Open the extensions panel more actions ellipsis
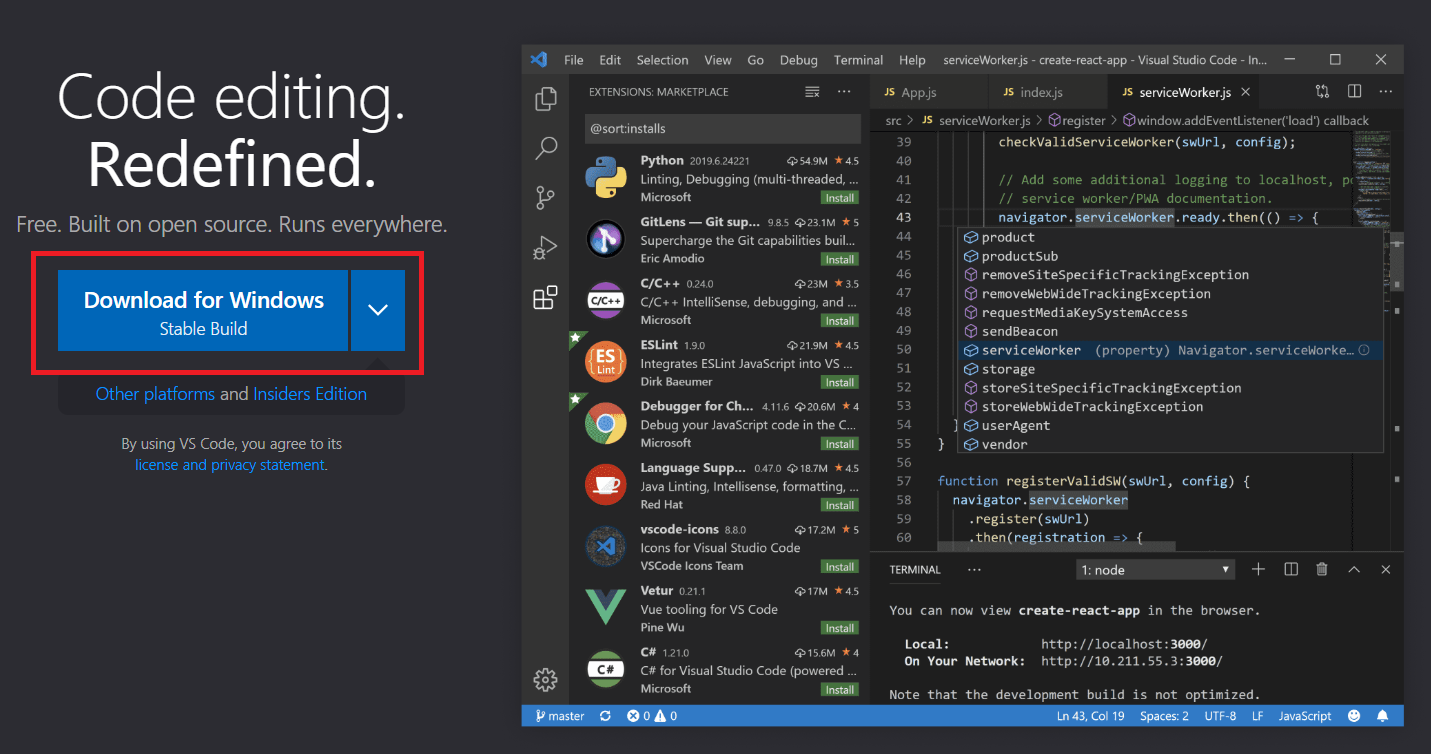 tap(844, 92)
